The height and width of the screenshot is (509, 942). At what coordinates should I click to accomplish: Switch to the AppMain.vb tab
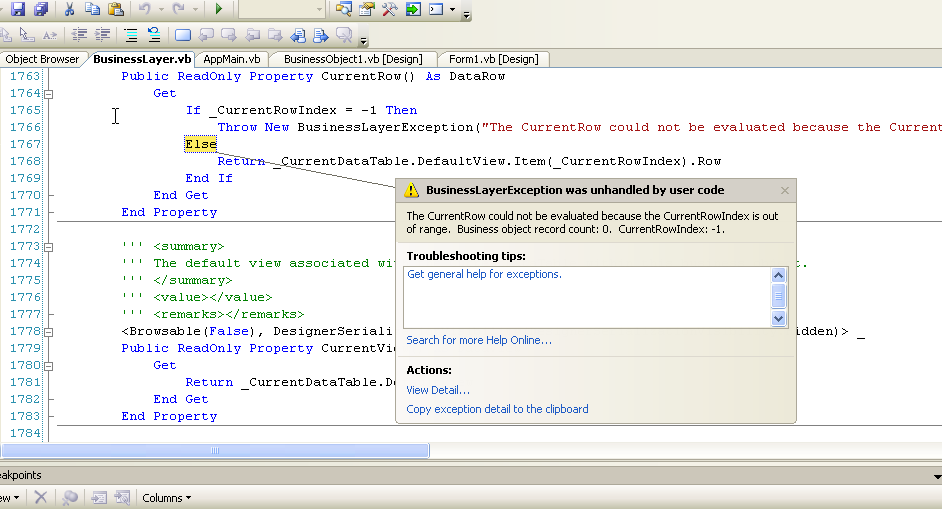(x=231, y=59)
